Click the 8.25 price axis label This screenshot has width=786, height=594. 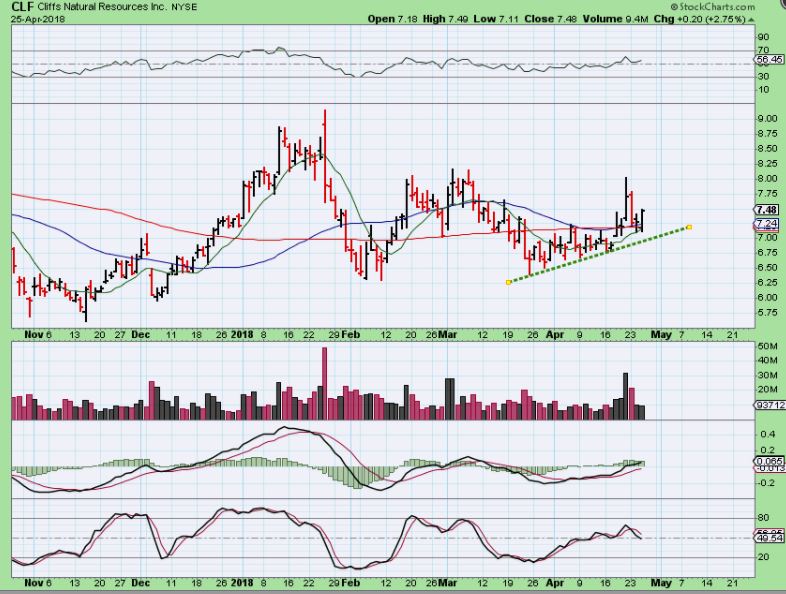[x=768, y=163]
